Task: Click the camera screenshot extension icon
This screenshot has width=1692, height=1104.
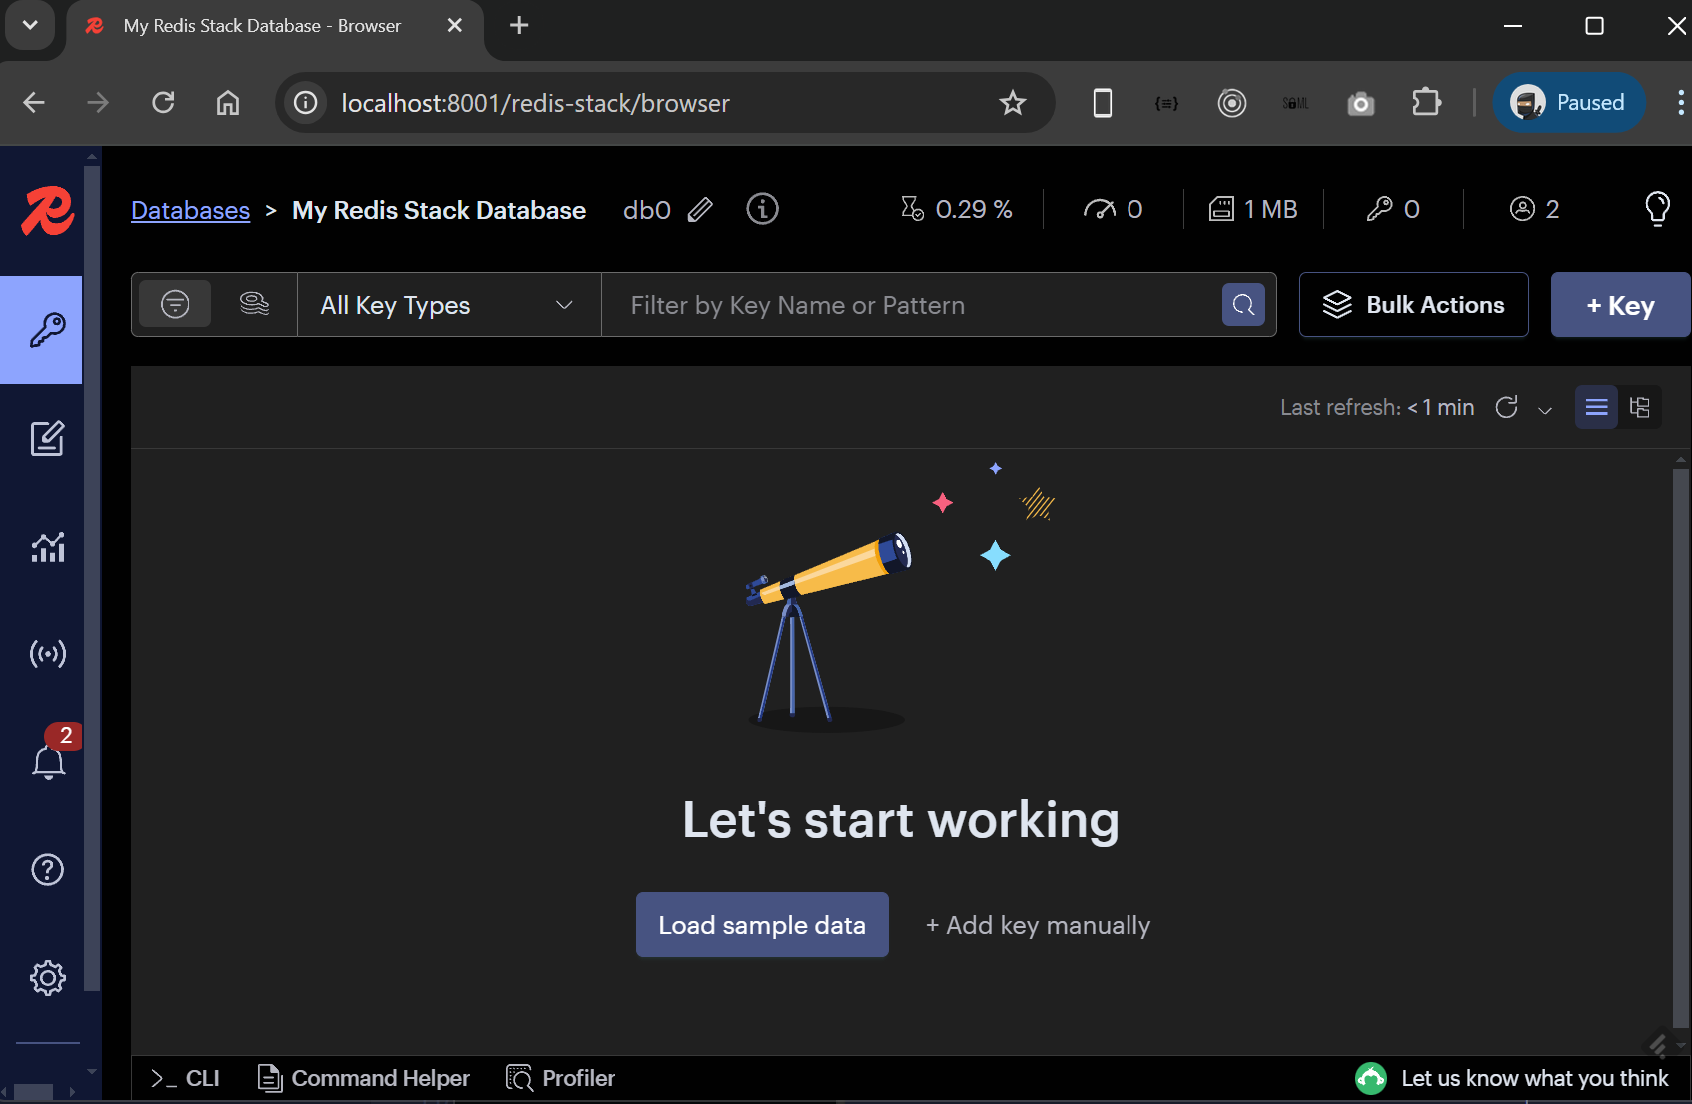Action: 1361,103
